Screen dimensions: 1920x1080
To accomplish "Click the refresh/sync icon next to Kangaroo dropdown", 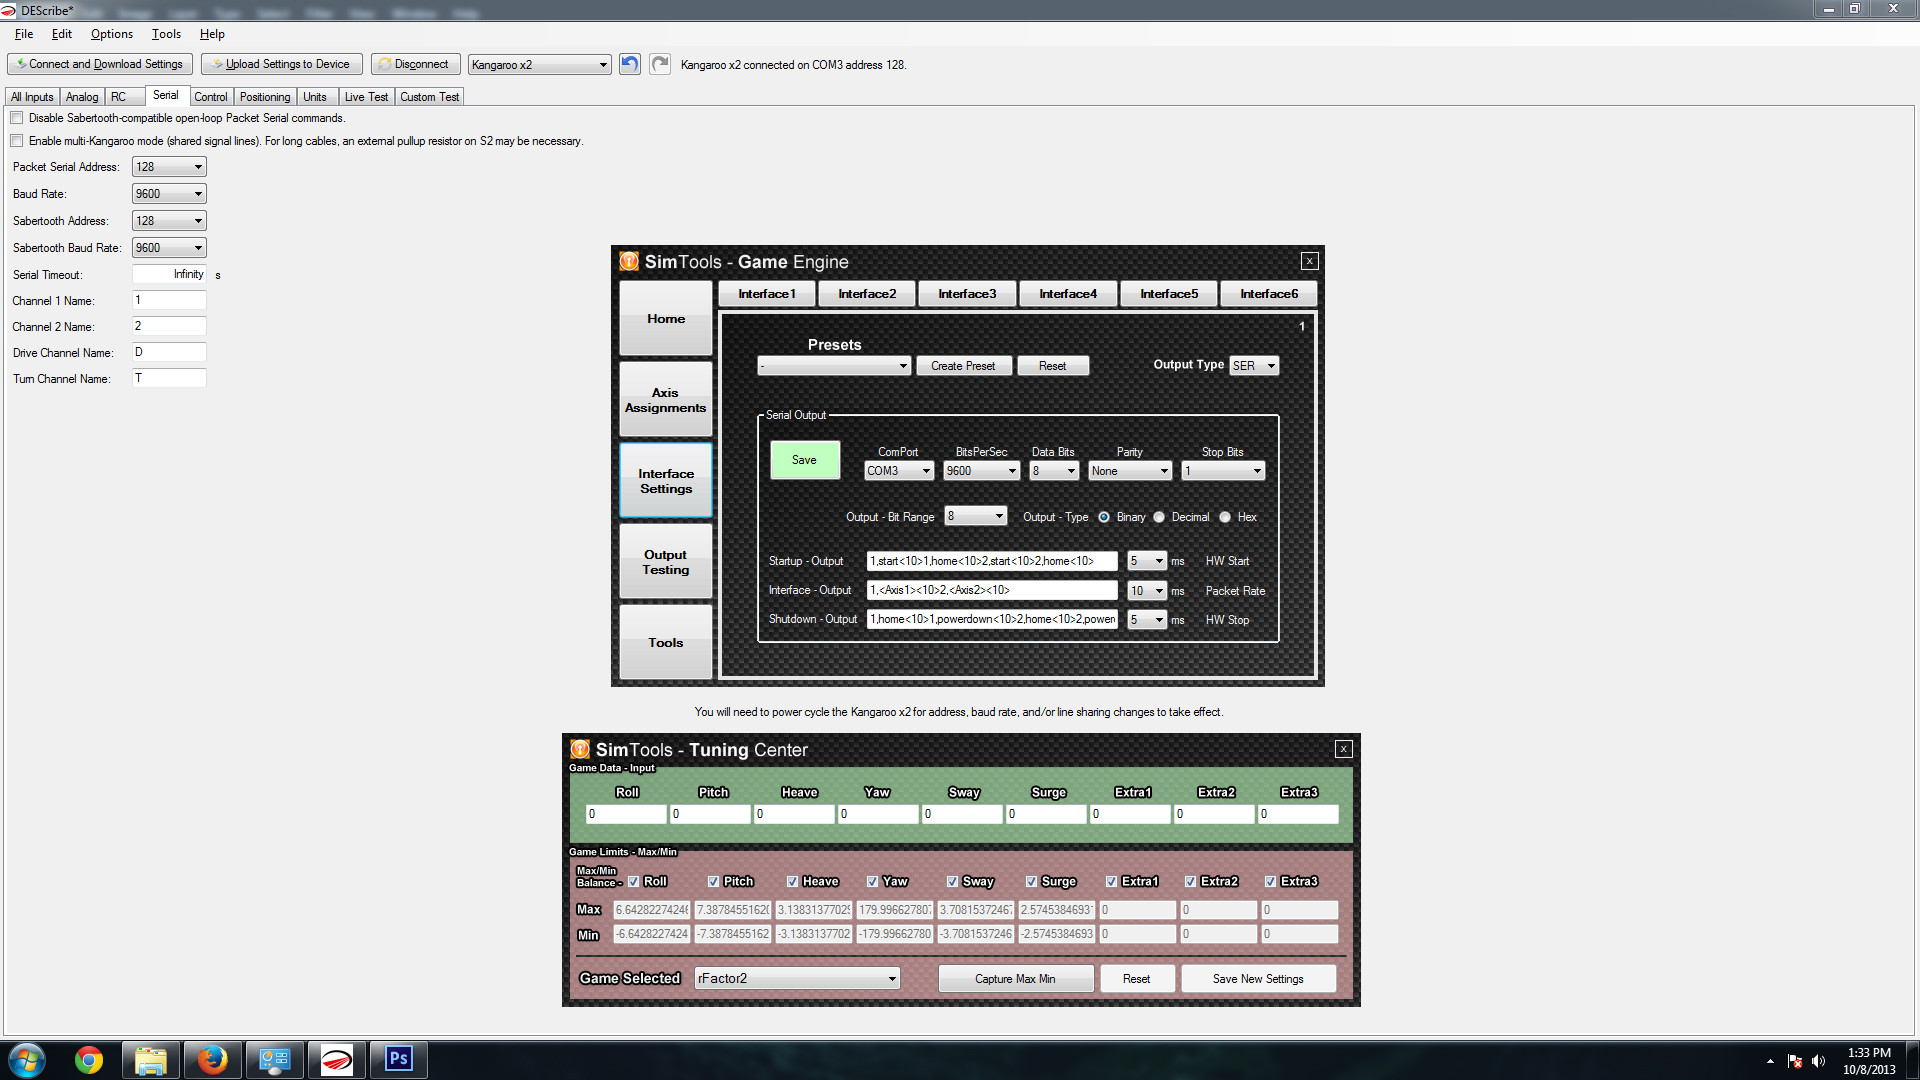I will pos(630,63).
